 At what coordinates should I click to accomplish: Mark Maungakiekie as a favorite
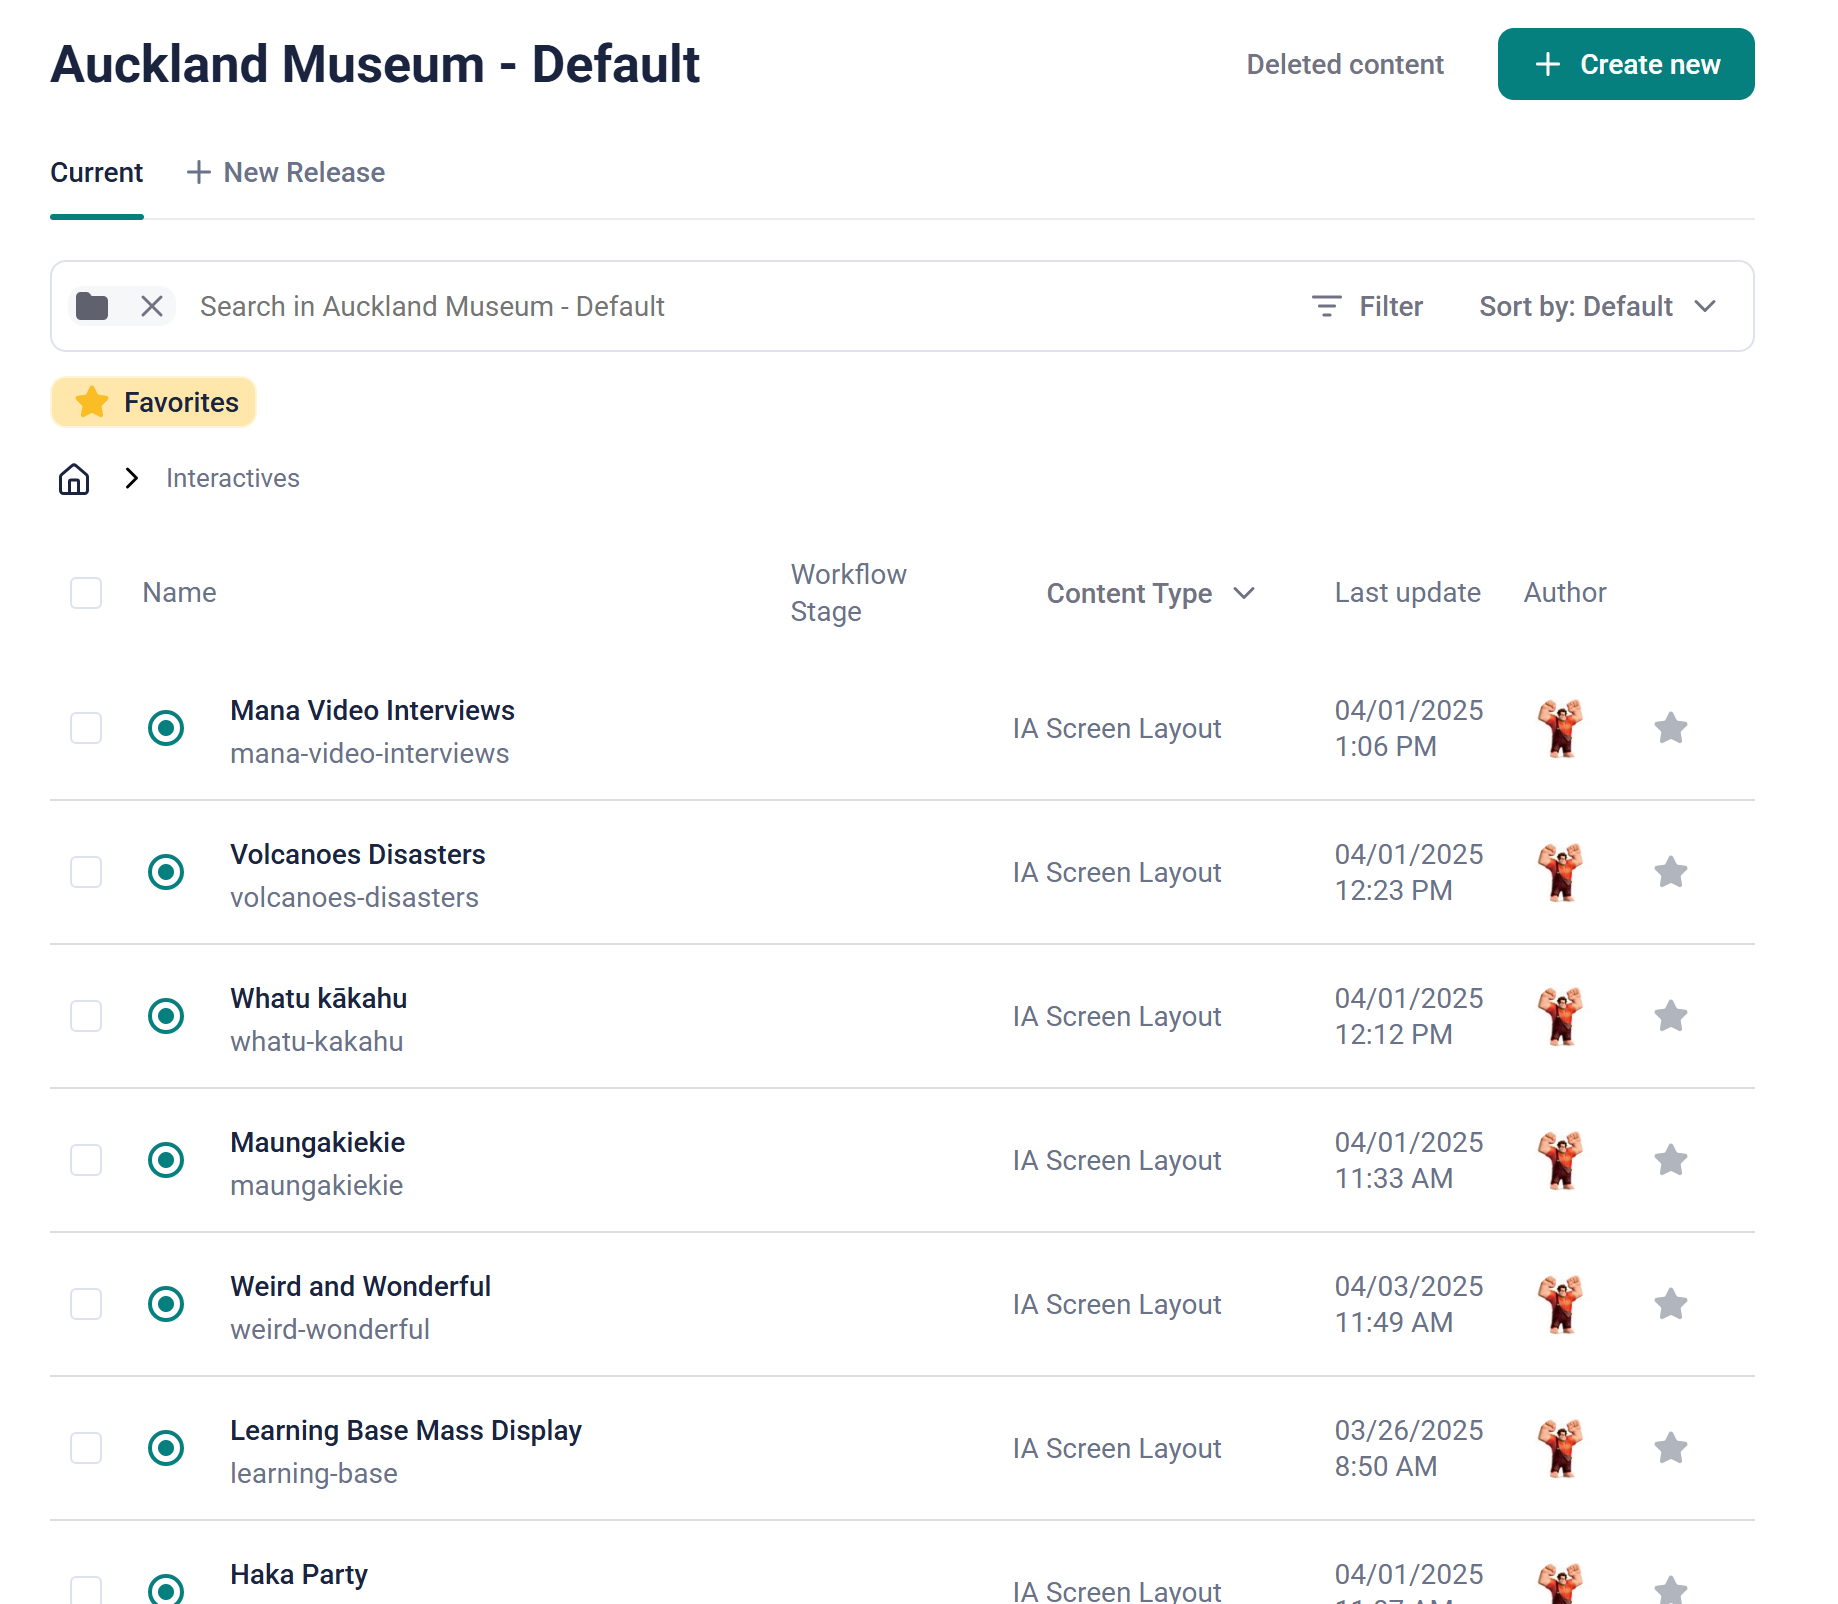1670,1160
